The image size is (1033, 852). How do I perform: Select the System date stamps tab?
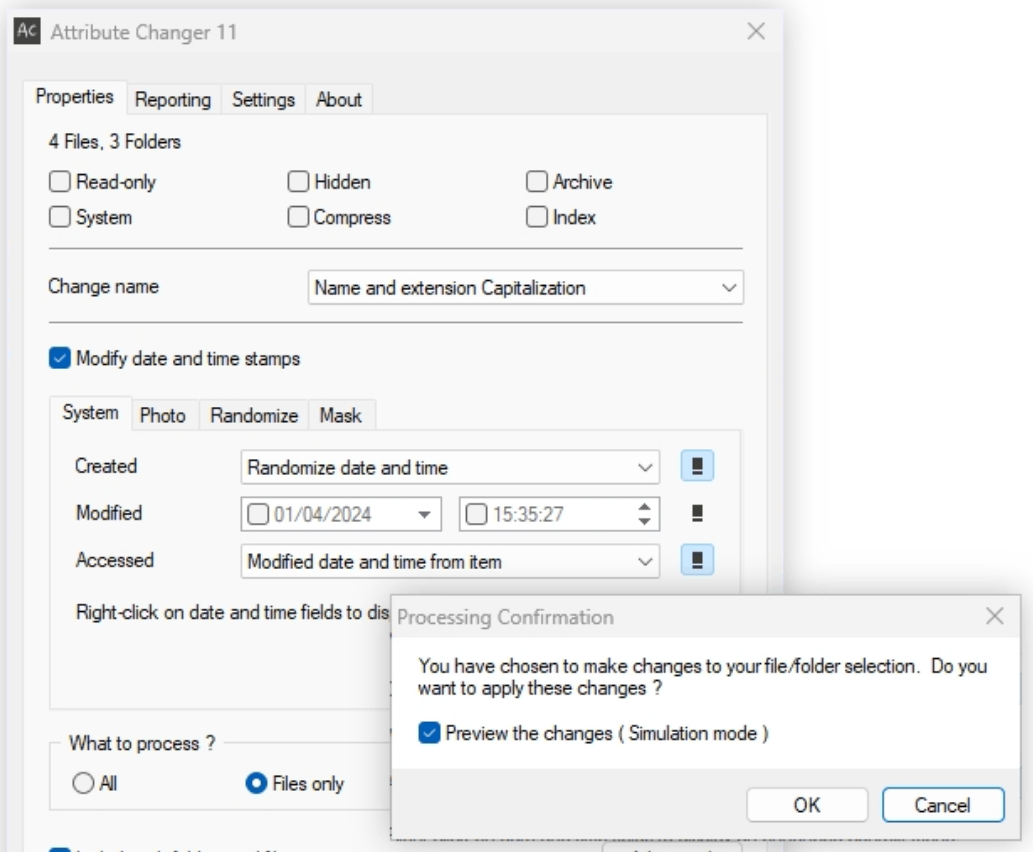90,412
